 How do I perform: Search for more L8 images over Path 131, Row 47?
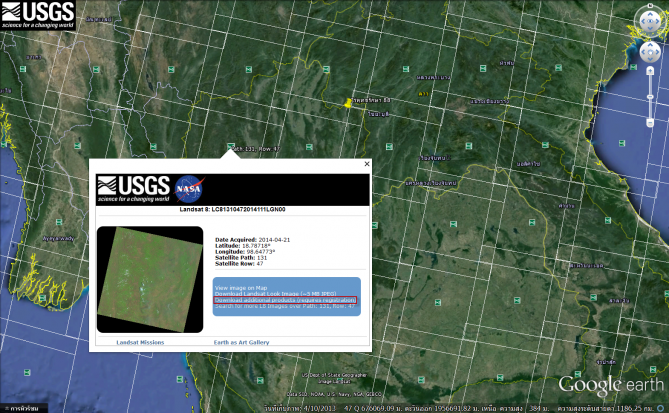(x=285, y=306)
